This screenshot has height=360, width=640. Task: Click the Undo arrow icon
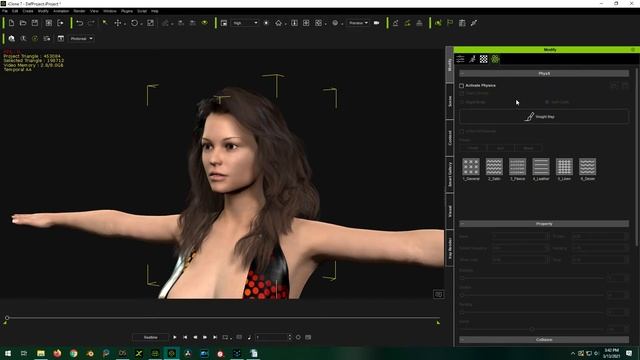pyautogui.click(x=80, y=23)
